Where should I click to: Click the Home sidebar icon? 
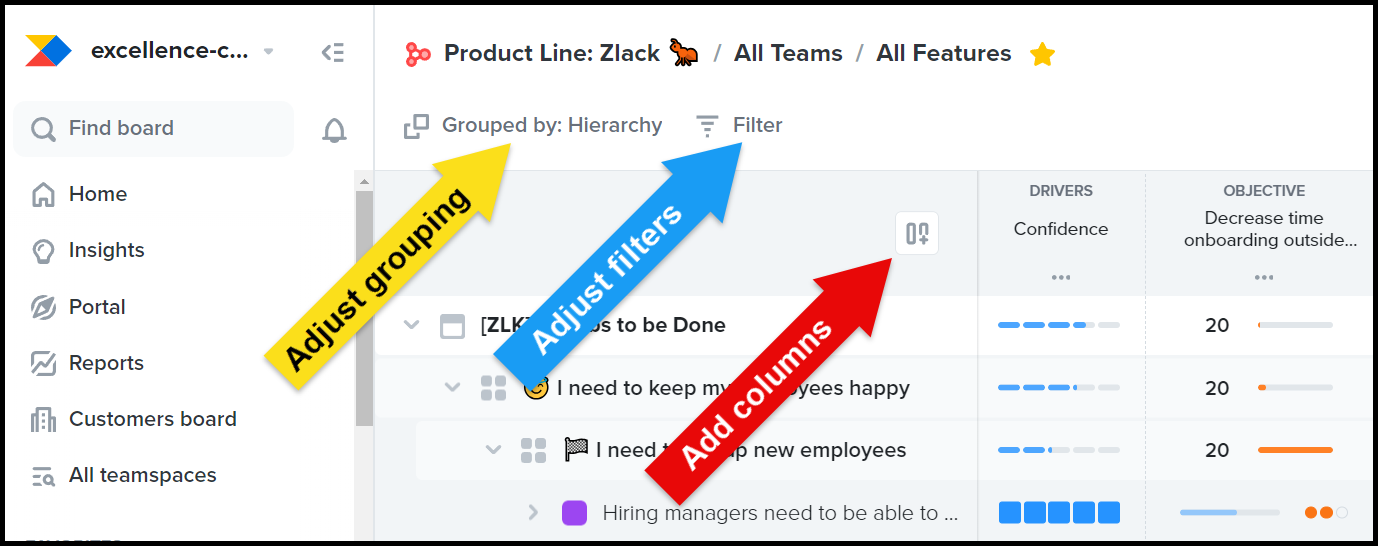43,194
